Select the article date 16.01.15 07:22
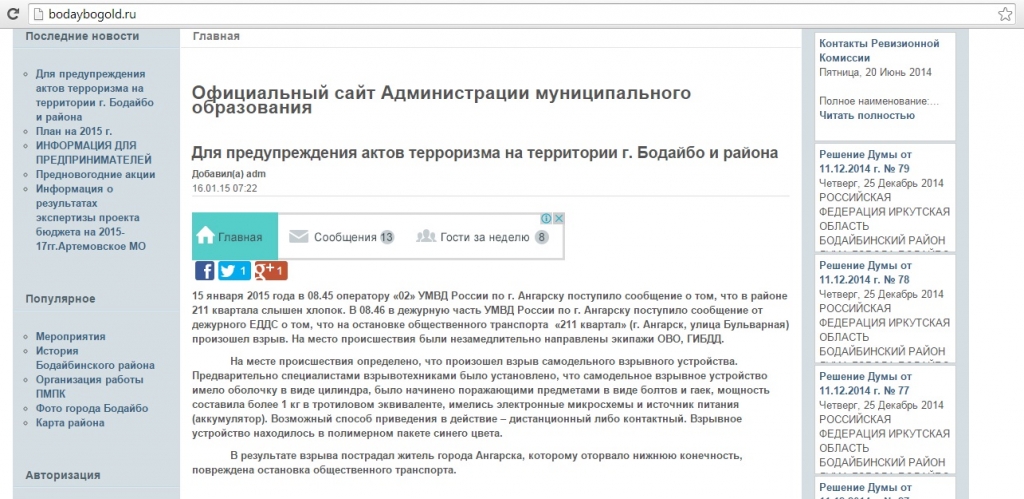This screenshot has width=1024, height=499. pos(225,188)
